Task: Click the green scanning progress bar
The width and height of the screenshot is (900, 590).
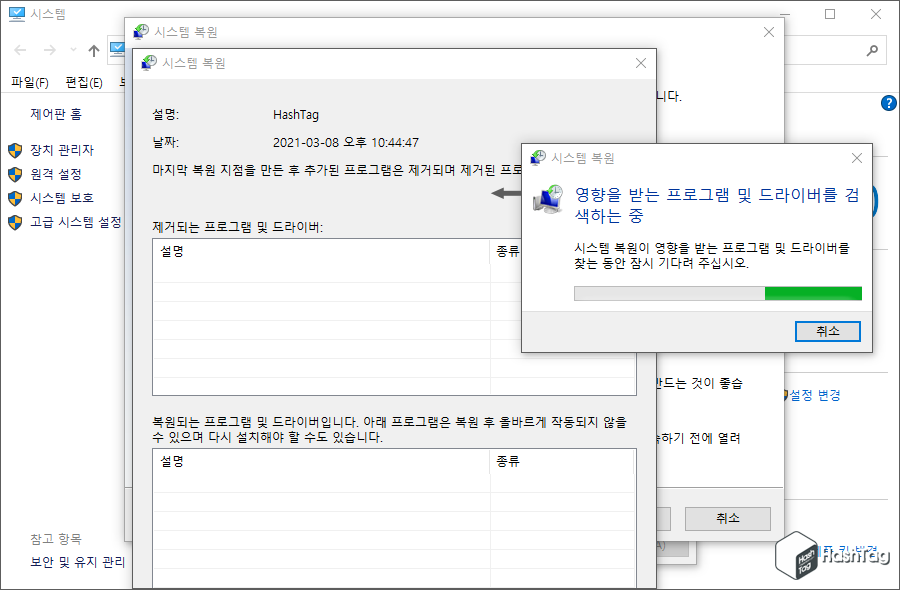Action: pos(814,293)
